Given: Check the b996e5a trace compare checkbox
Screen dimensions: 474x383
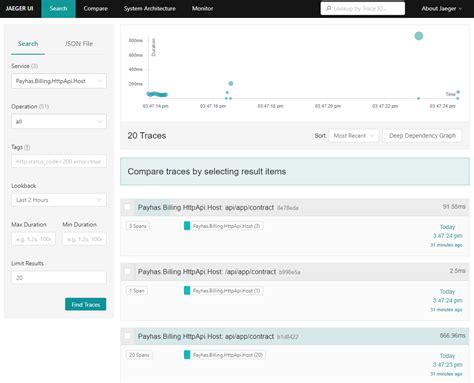Looking at the screenshot, I should (x=127, y=272).
